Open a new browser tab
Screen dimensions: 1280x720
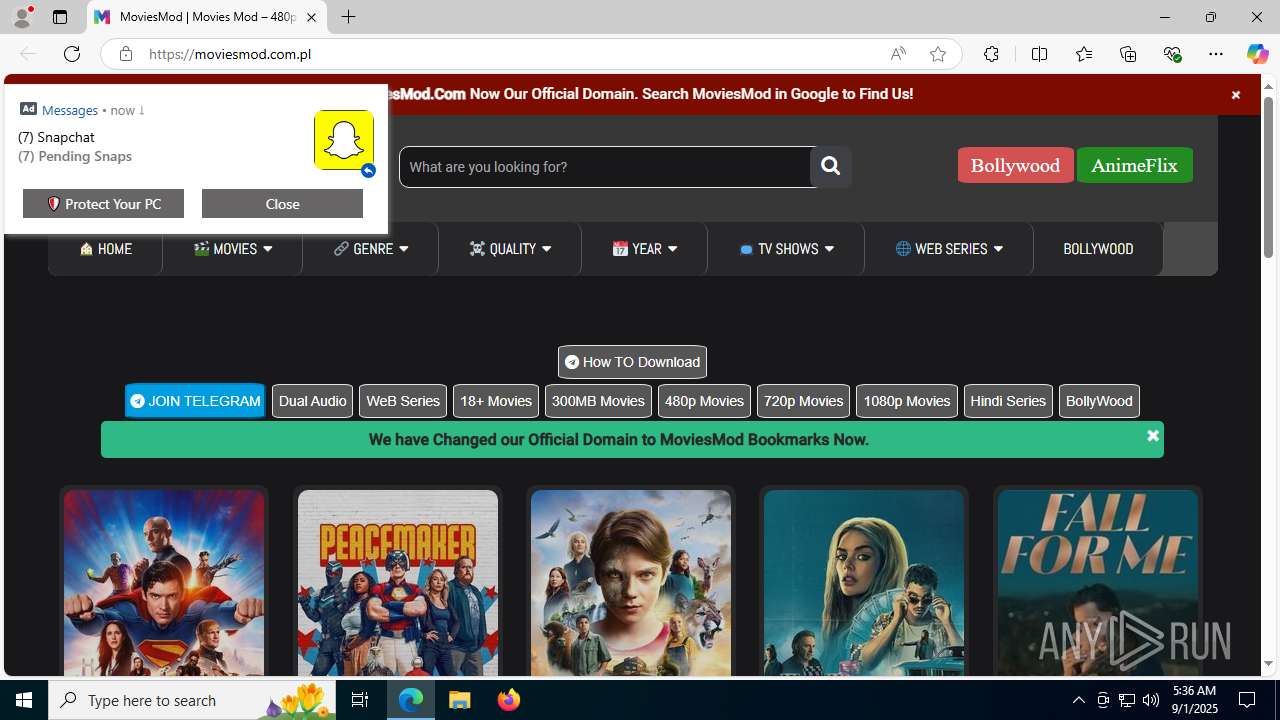[348, 17]
